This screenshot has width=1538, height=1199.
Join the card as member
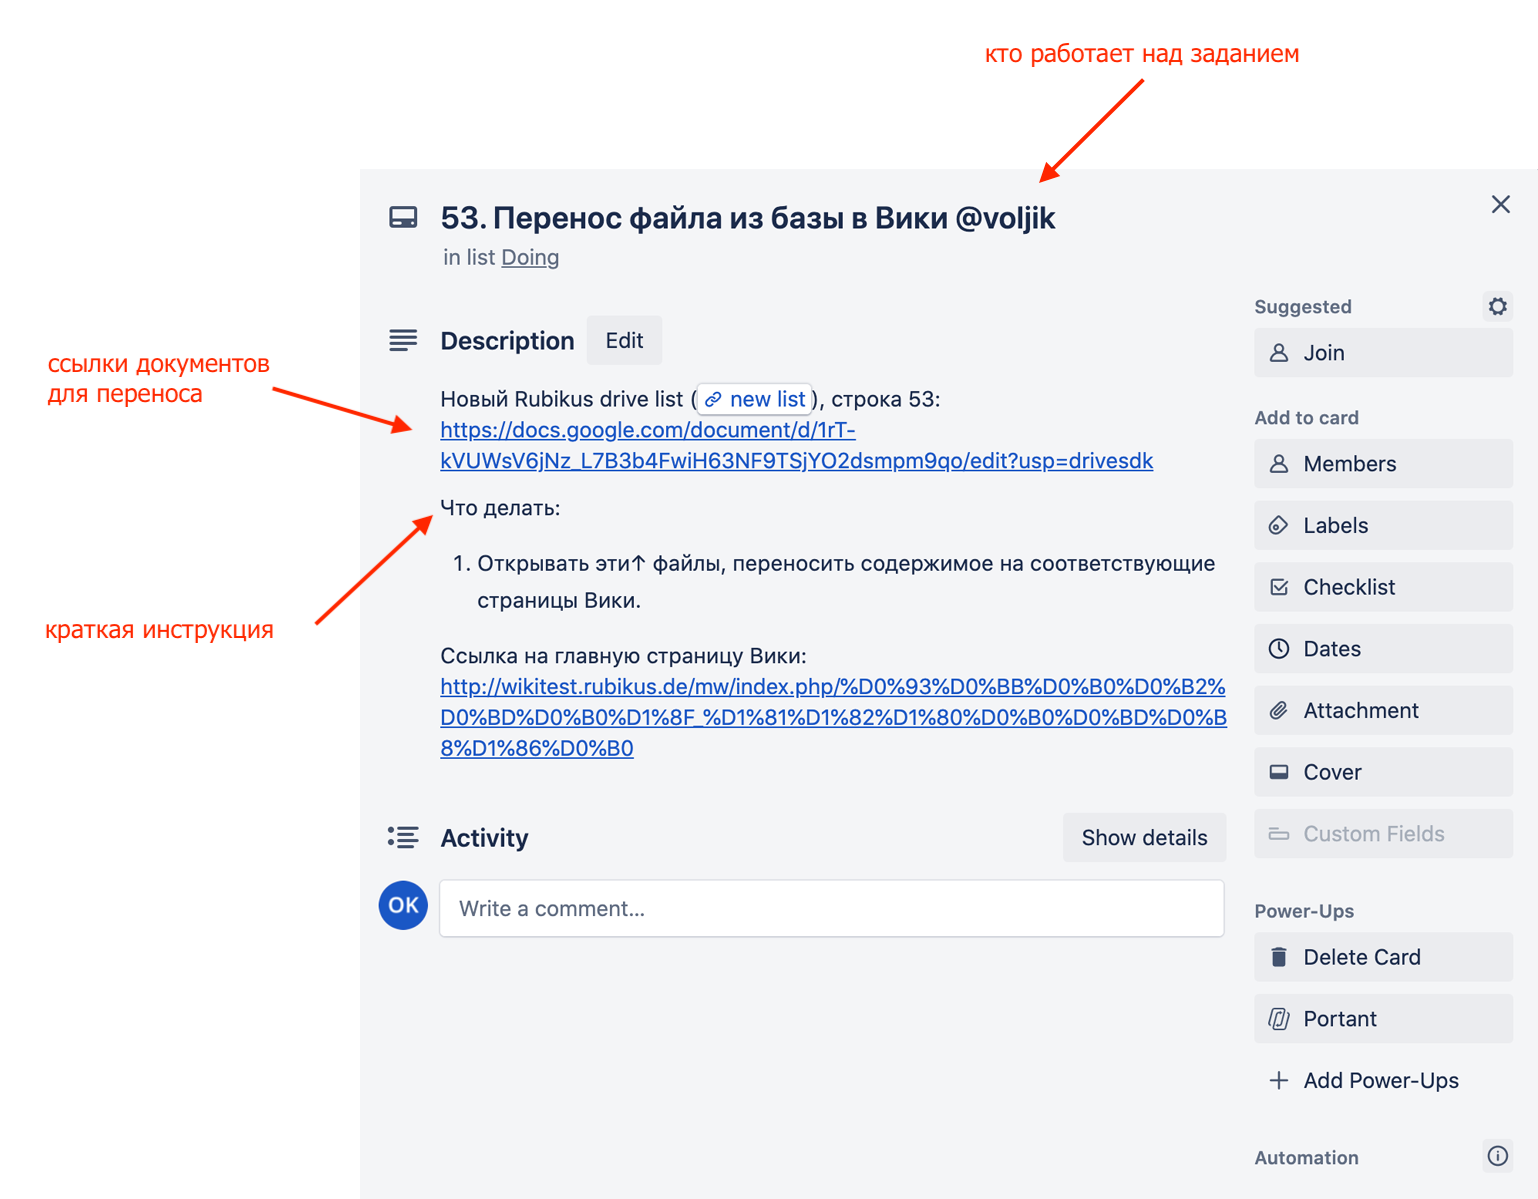1382,353
